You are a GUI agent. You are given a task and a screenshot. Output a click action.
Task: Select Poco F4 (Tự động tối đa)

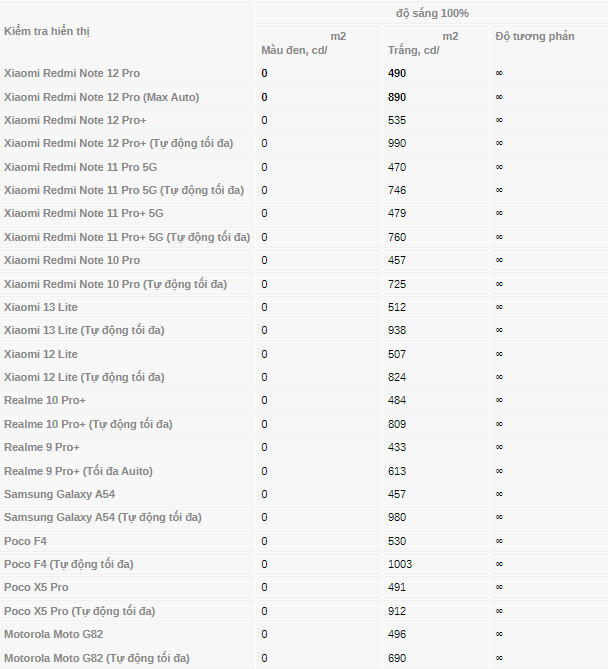(x=69, y=564)
